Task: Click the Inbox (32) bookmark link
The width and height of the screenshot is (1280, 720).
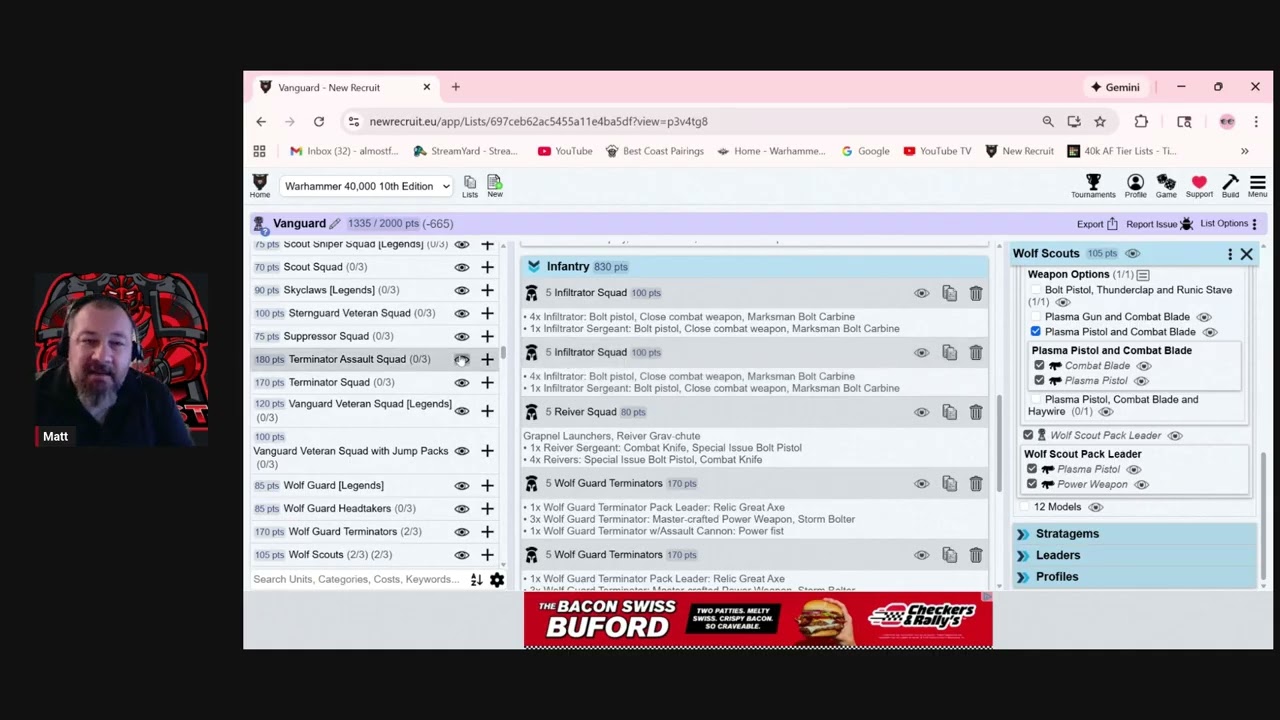Action: [x=344, y=151]
